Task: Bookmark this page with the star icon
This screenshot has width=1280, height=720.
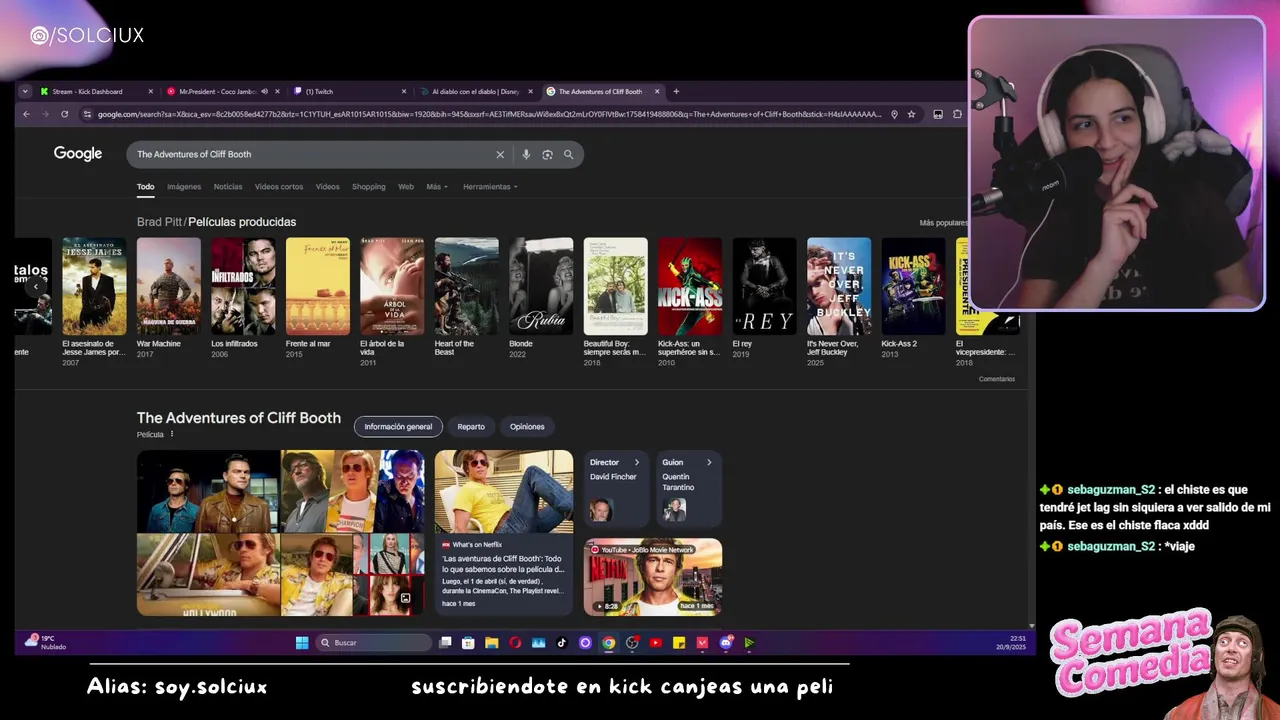Action: pos(911,114)
